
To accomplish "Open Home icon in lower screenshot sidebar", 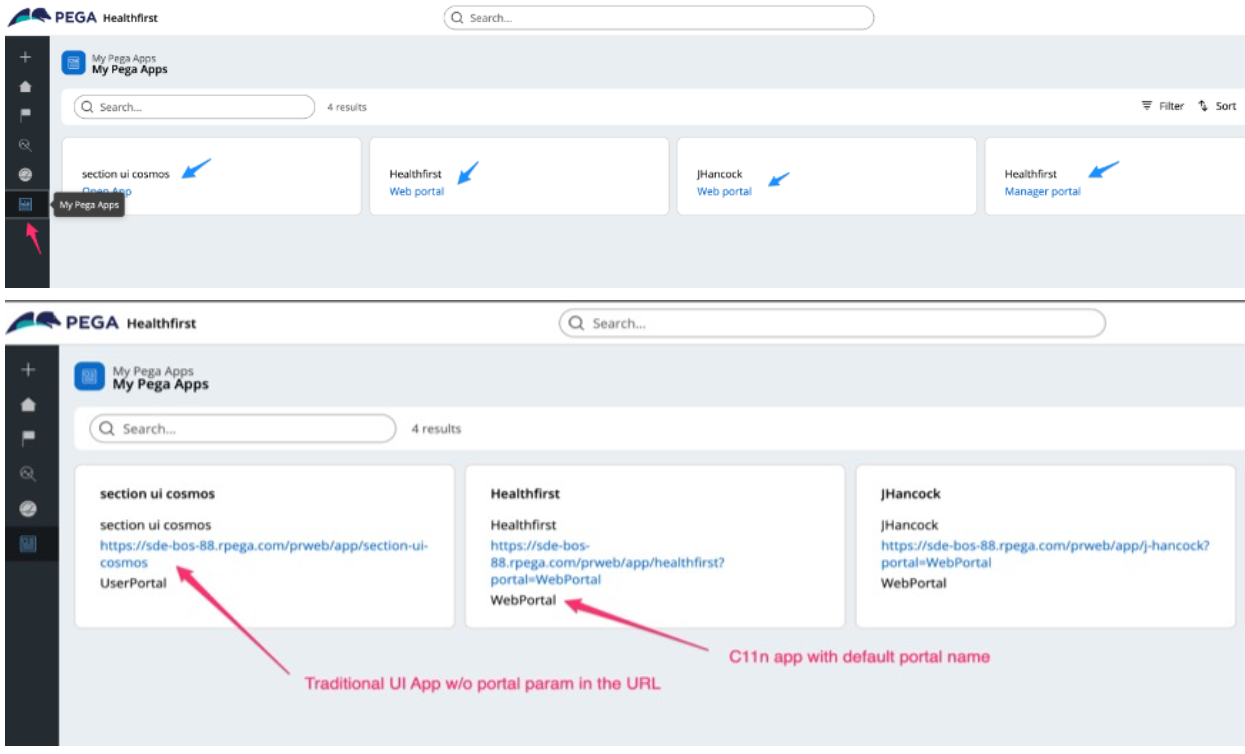I will [28, 405].
